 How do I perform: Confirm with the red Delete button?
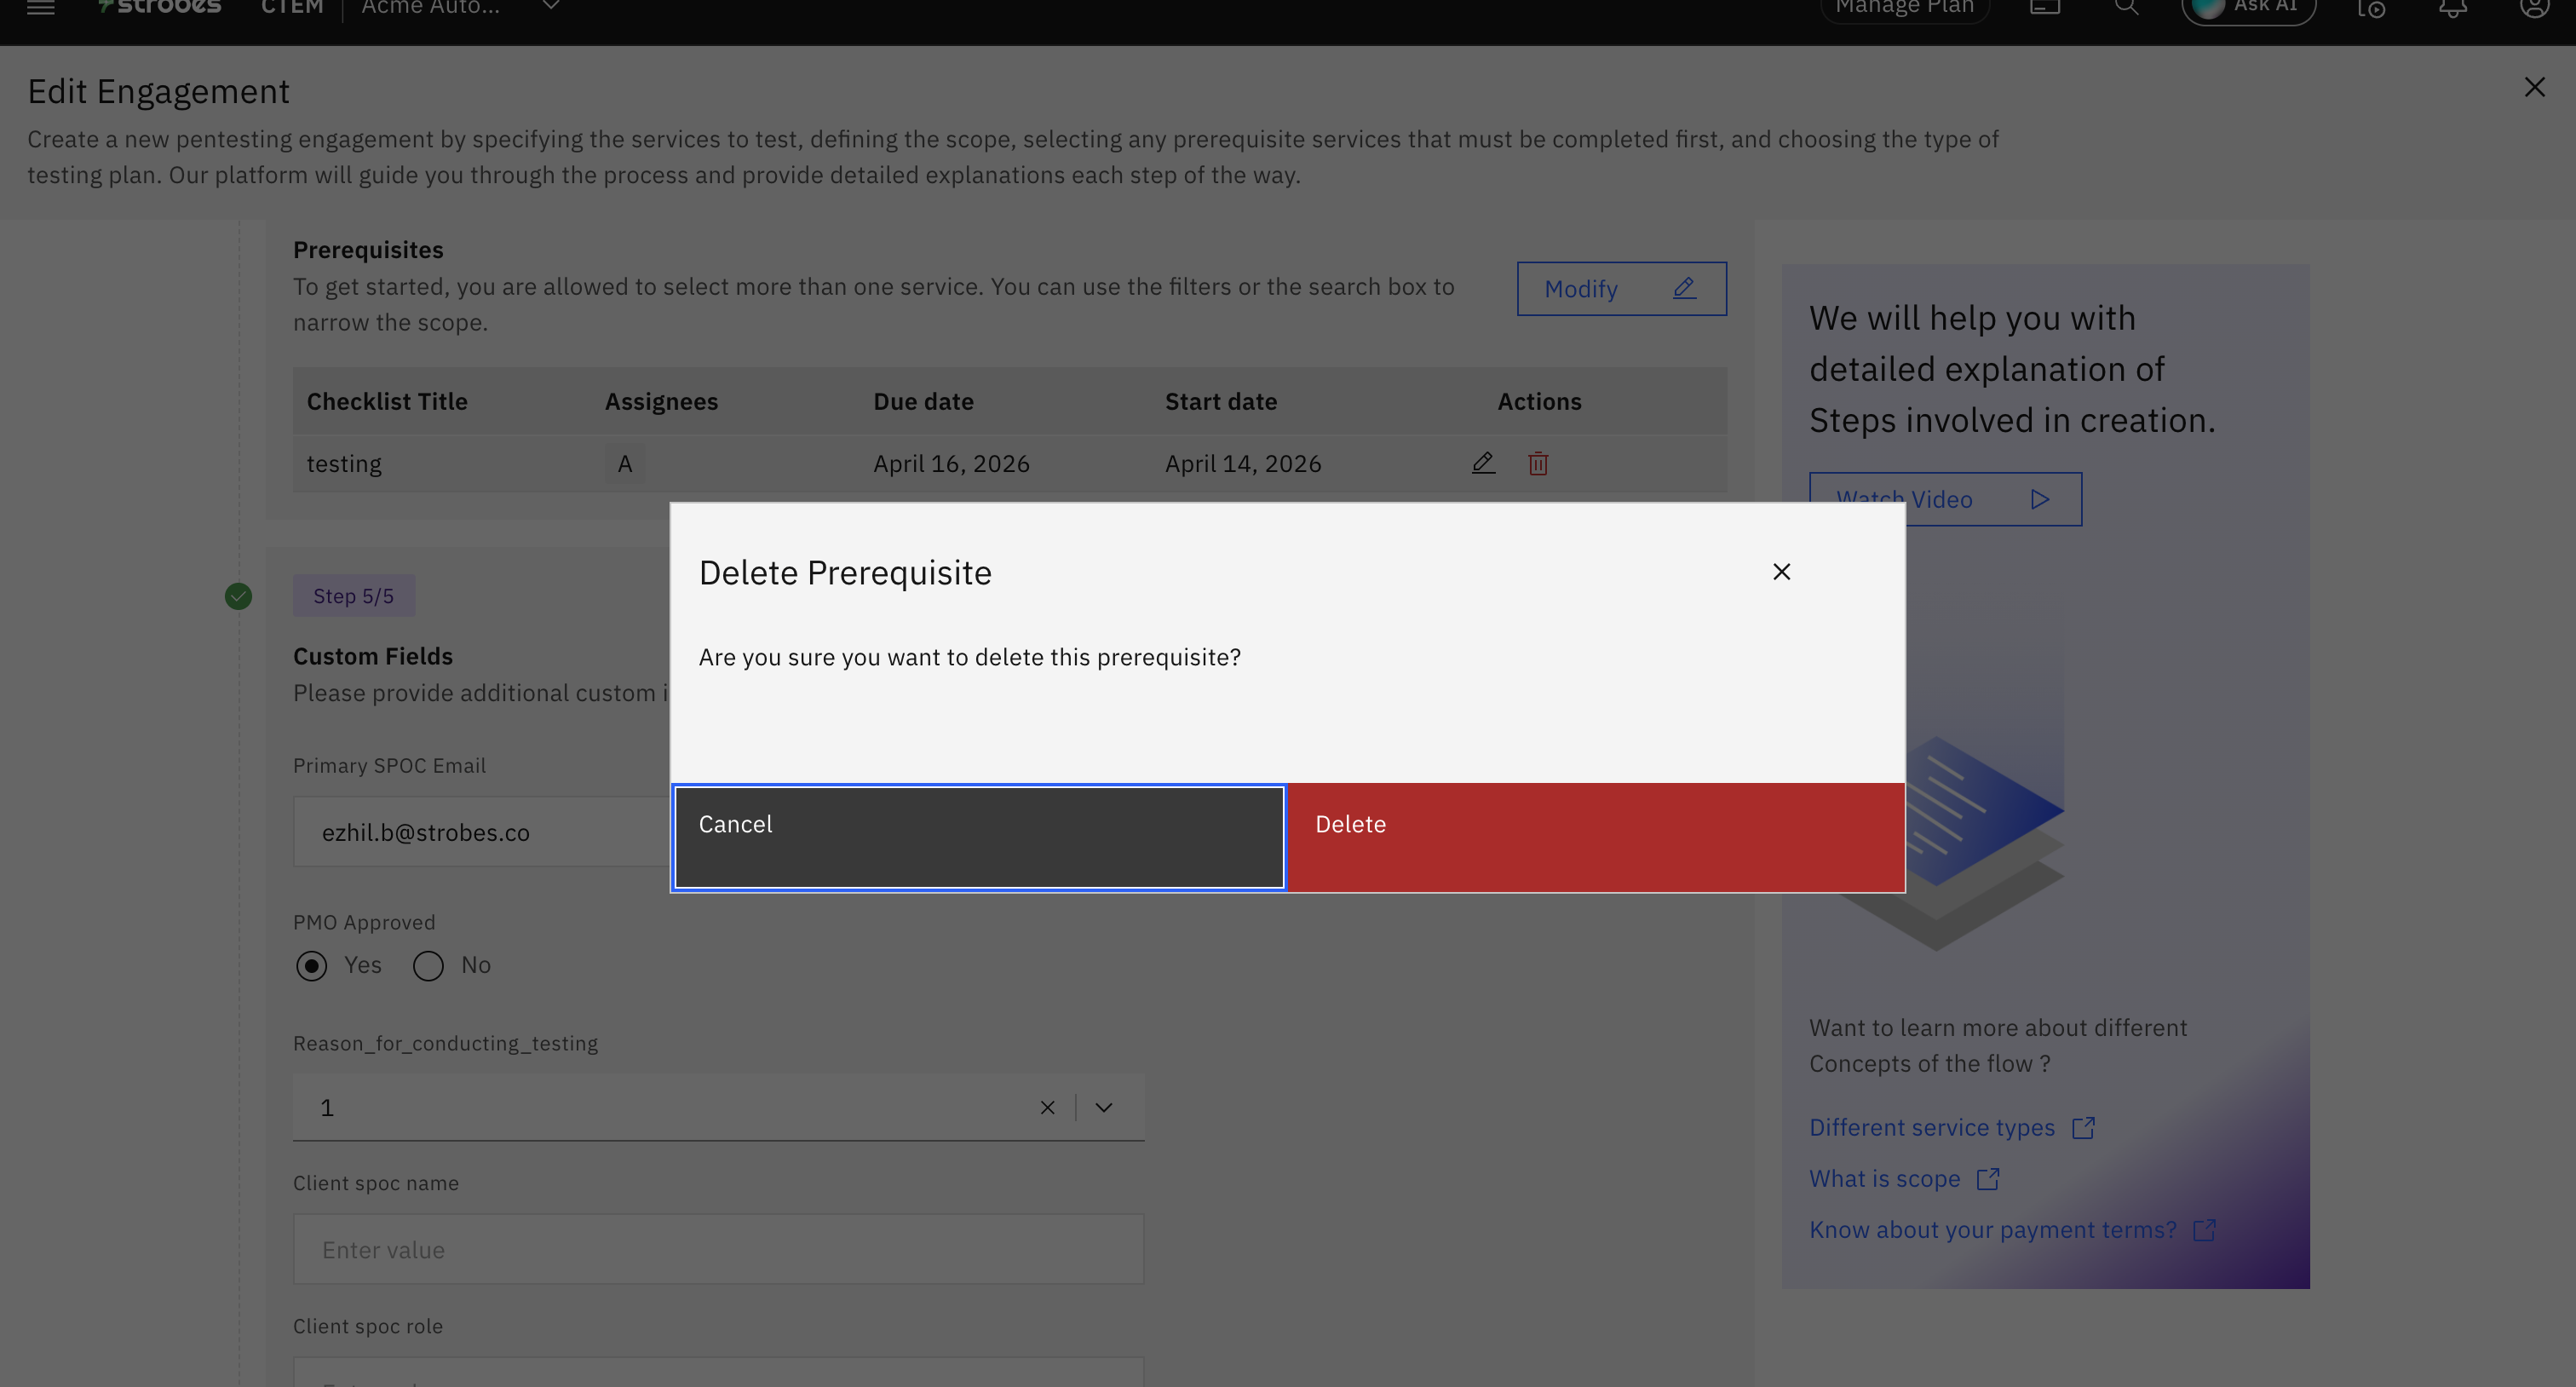1595,837
